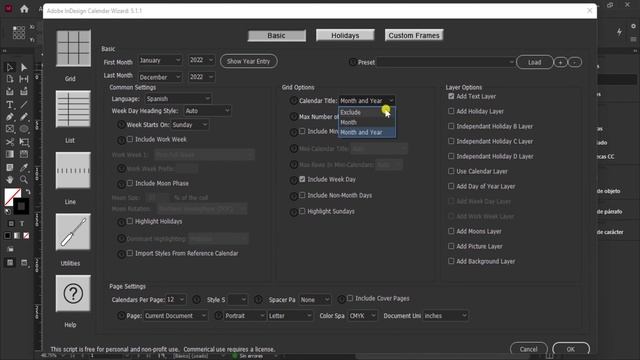Select the Page tool

[x=10, y=79]
